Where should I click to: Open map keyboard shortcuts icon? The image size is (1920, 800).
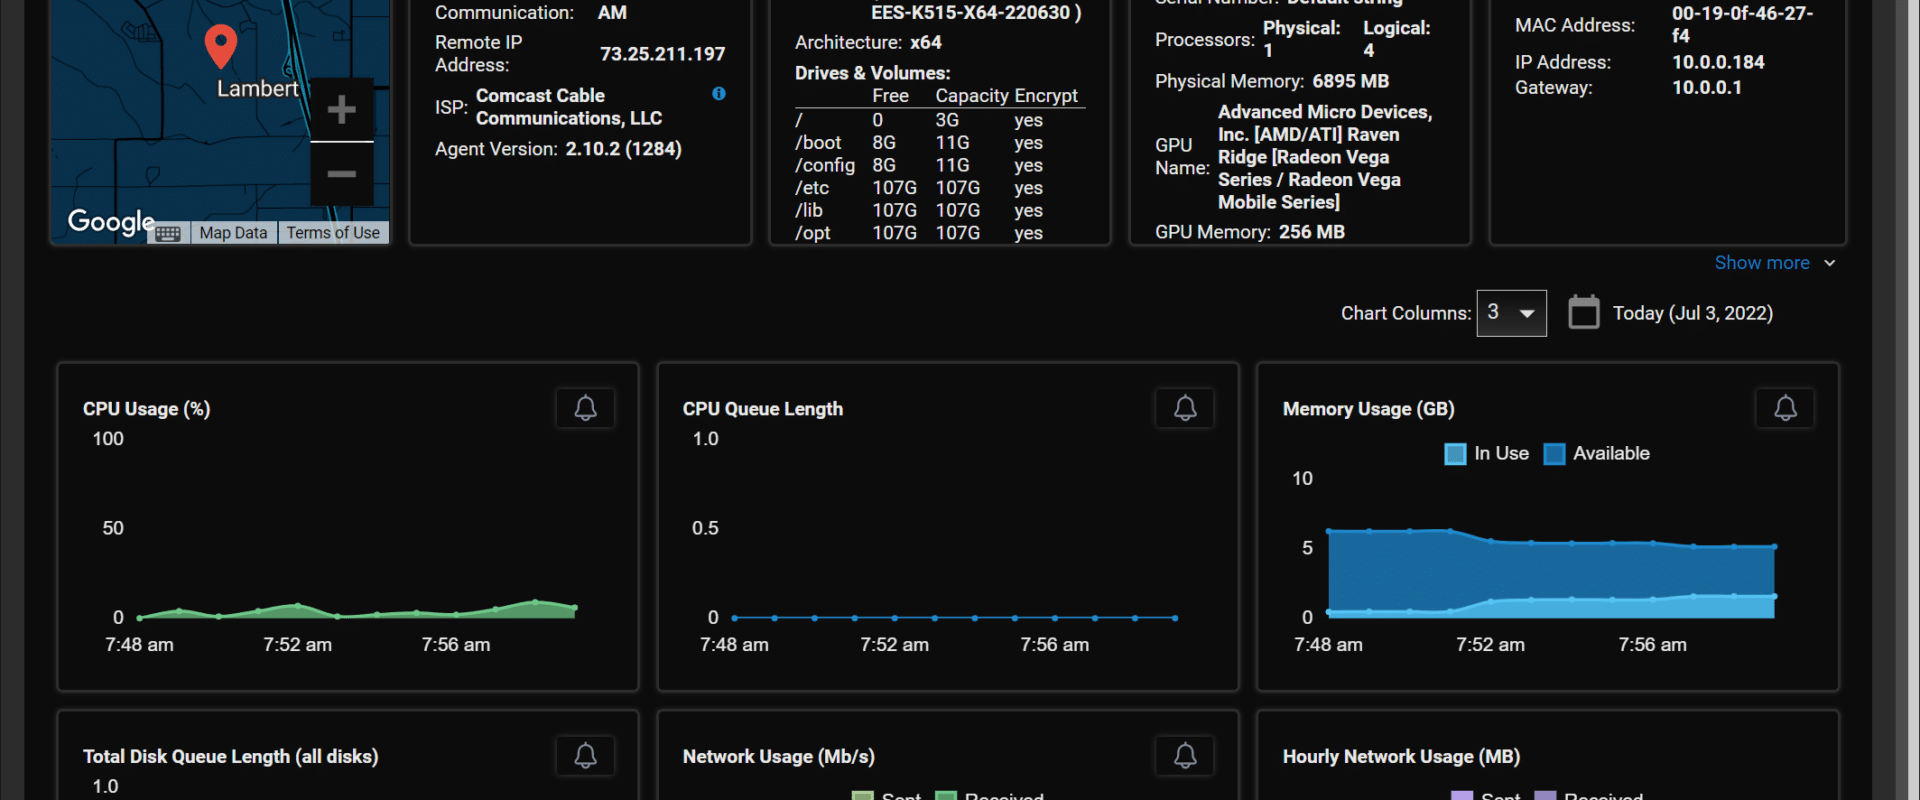point(168,233)
